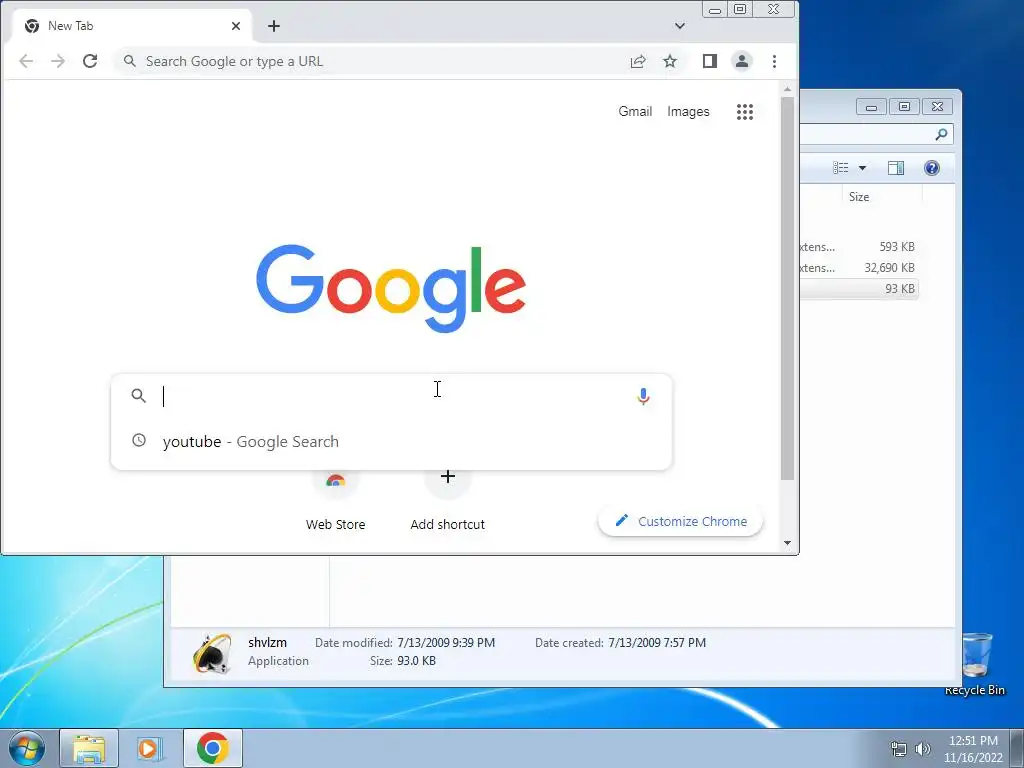This screenshot has height=768, width=1024.
Task: Close the New Tab tab
Action: (x=236, y=26)
